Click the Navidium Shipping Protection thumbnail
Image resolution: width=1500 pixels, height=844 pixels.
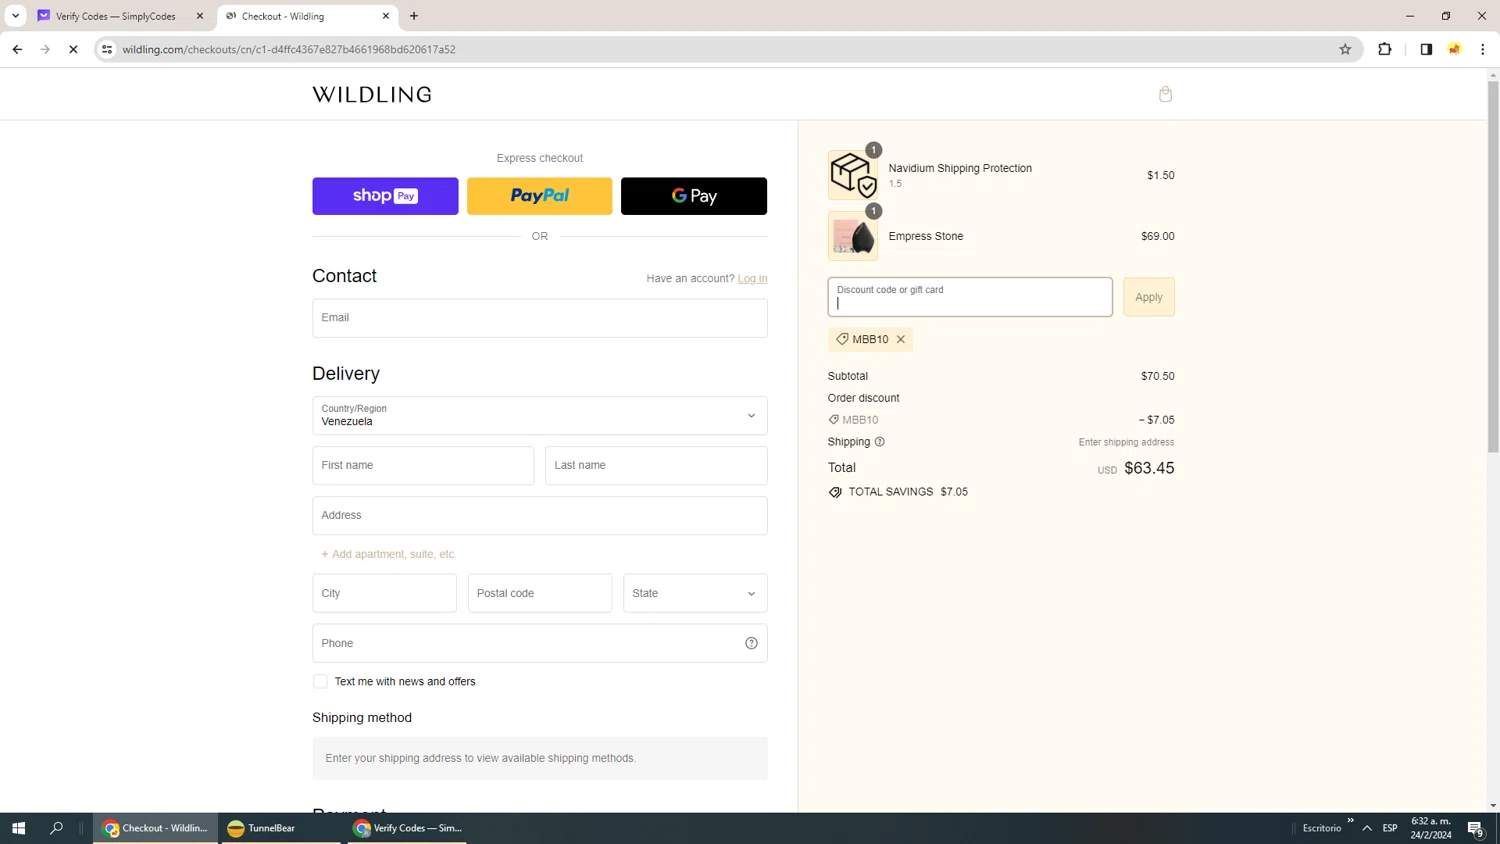pyautogui.click(x=853, y=175)
